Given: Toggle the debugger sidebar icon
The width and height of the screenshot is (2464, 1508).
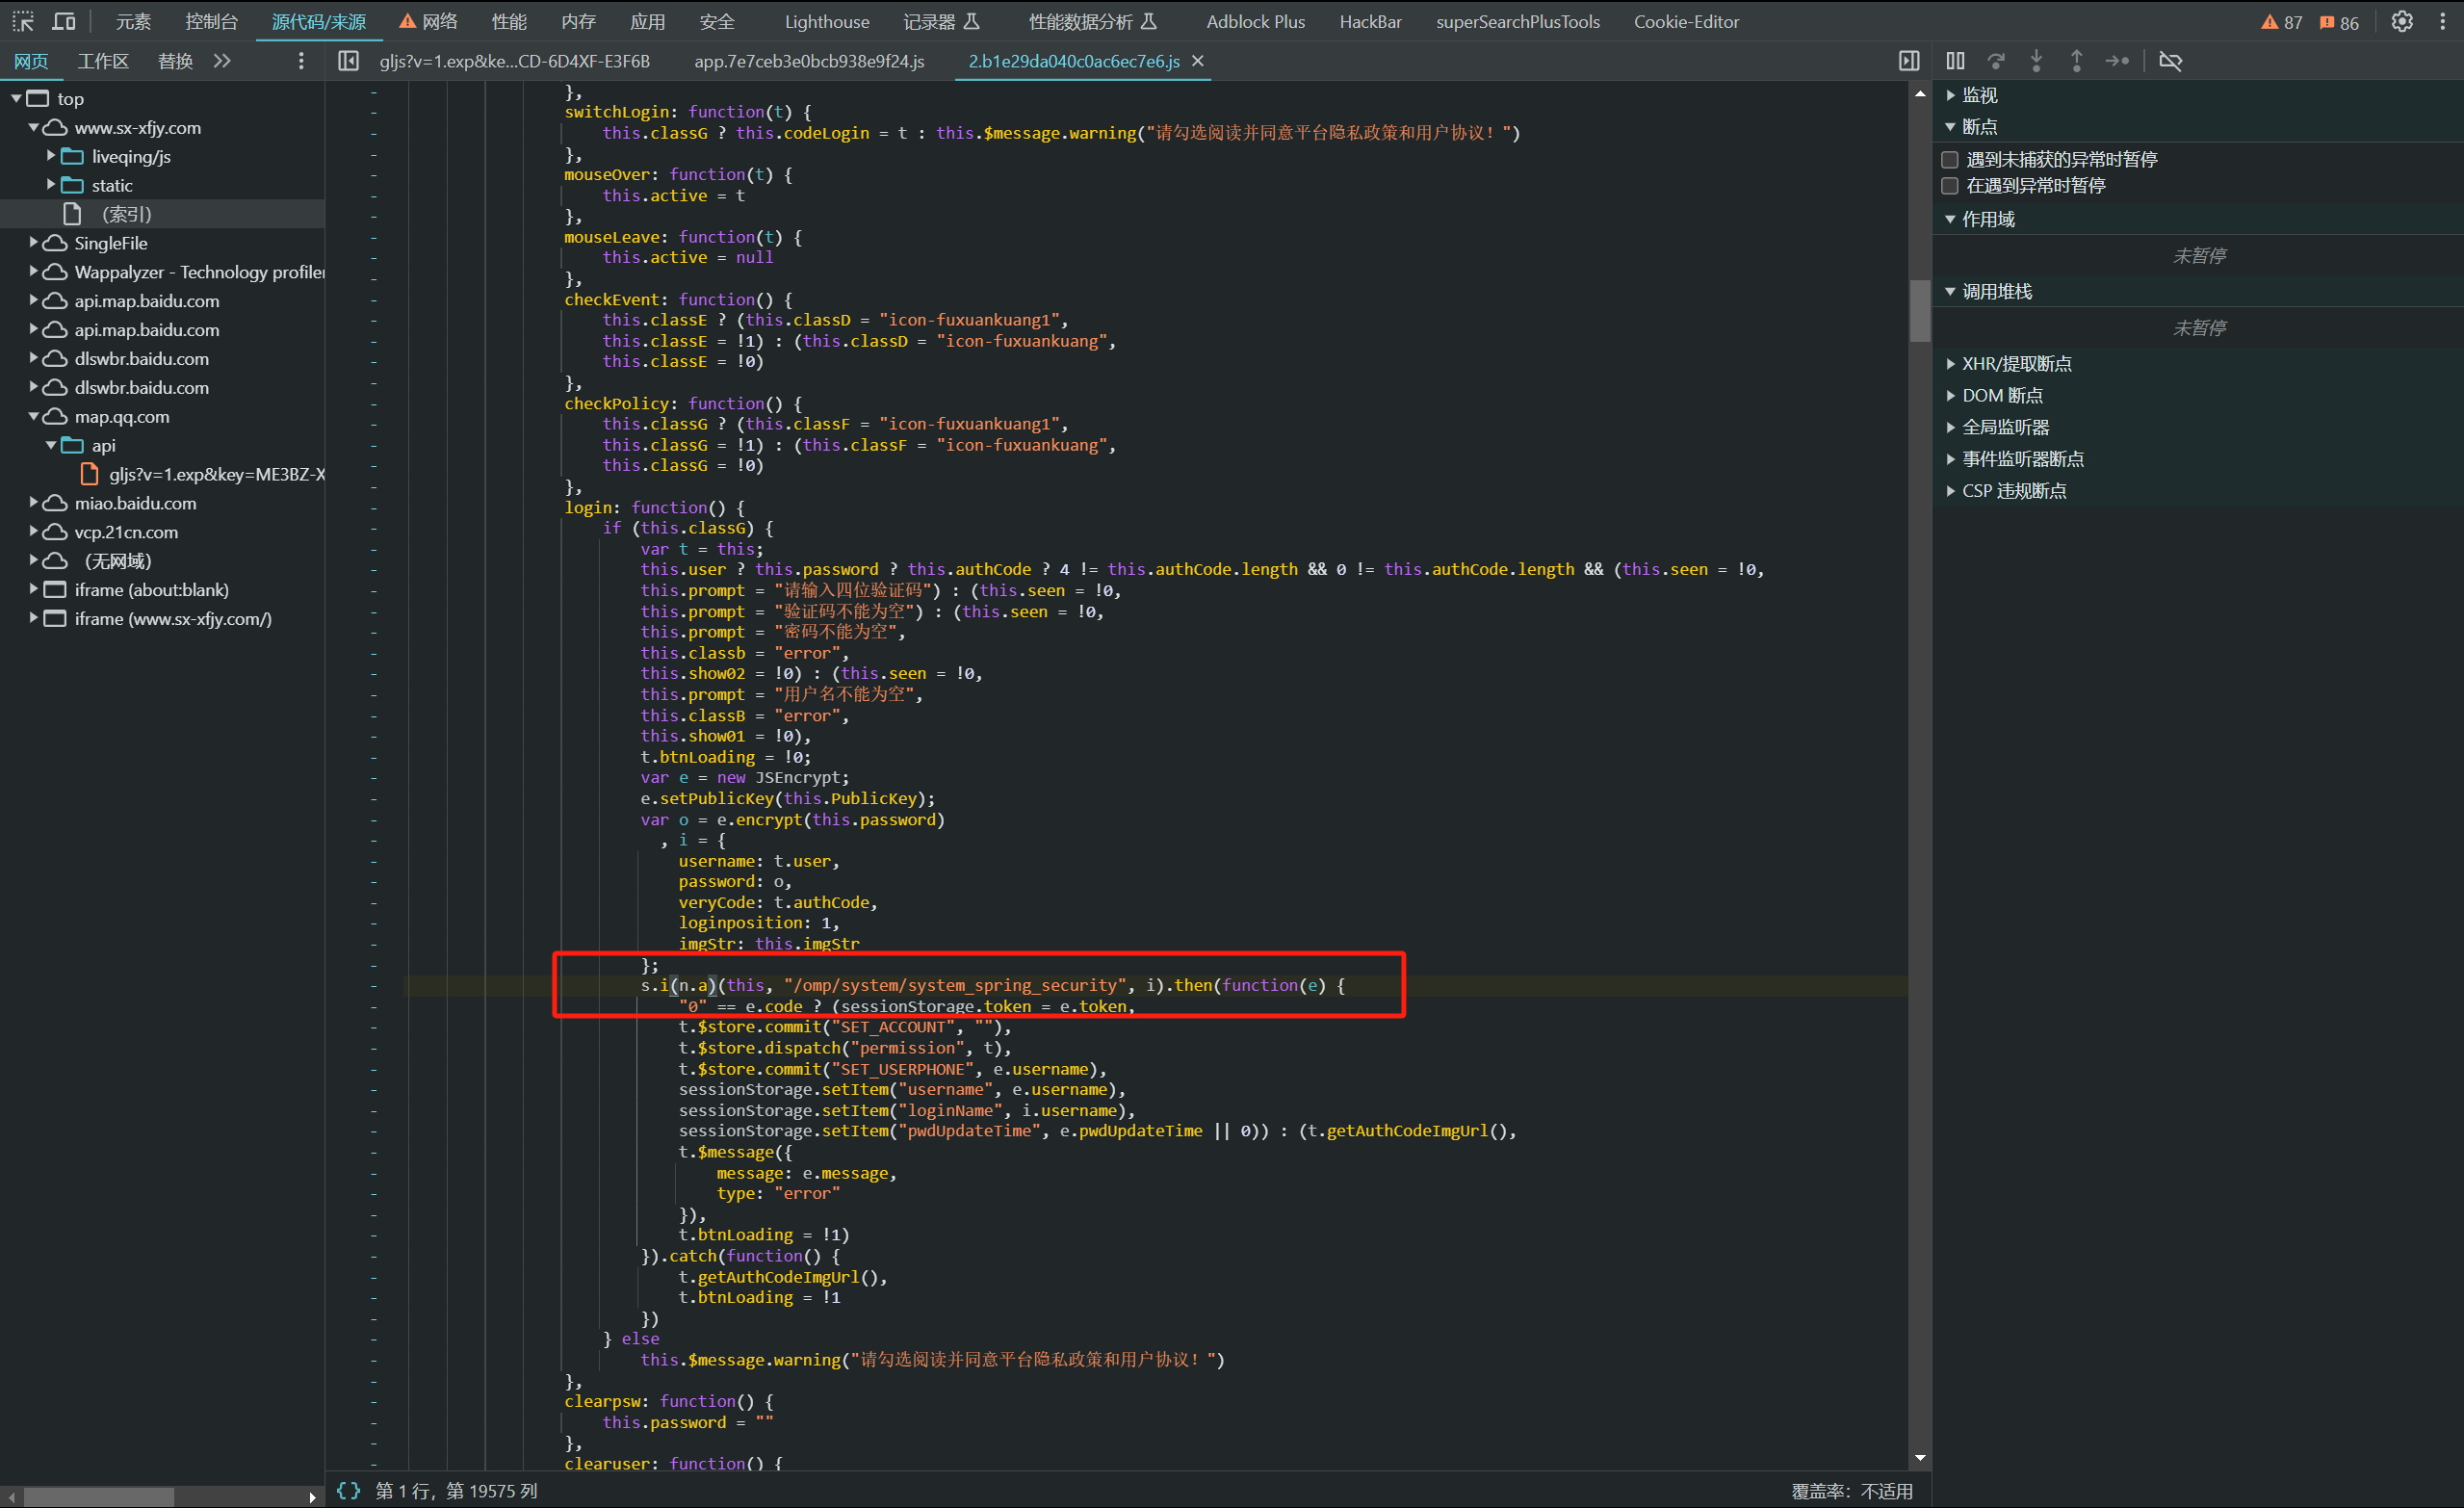Looking at the screenshot, I should 1909,61.
